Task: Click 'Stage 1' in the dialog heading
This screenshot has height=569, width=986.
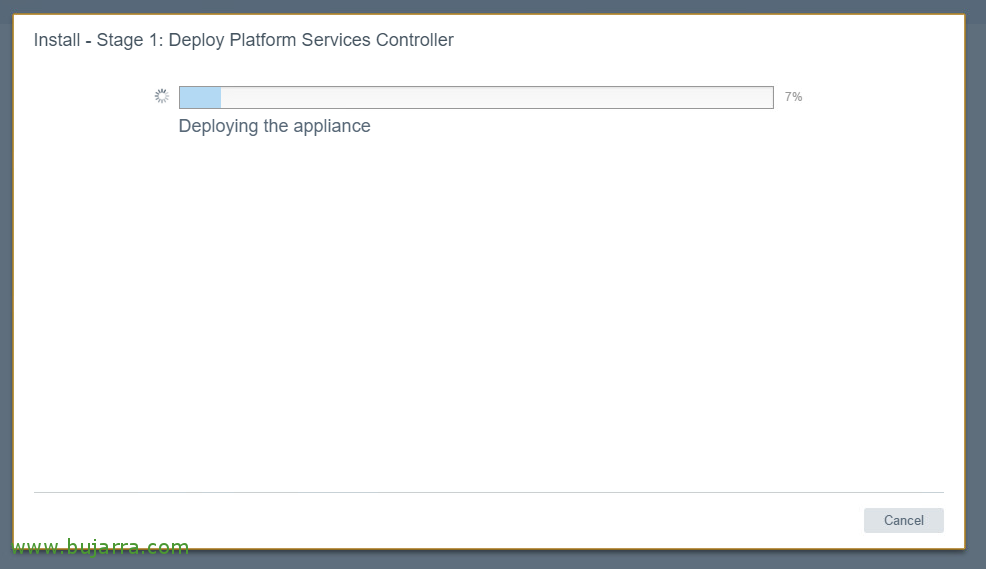Action: 130,40
